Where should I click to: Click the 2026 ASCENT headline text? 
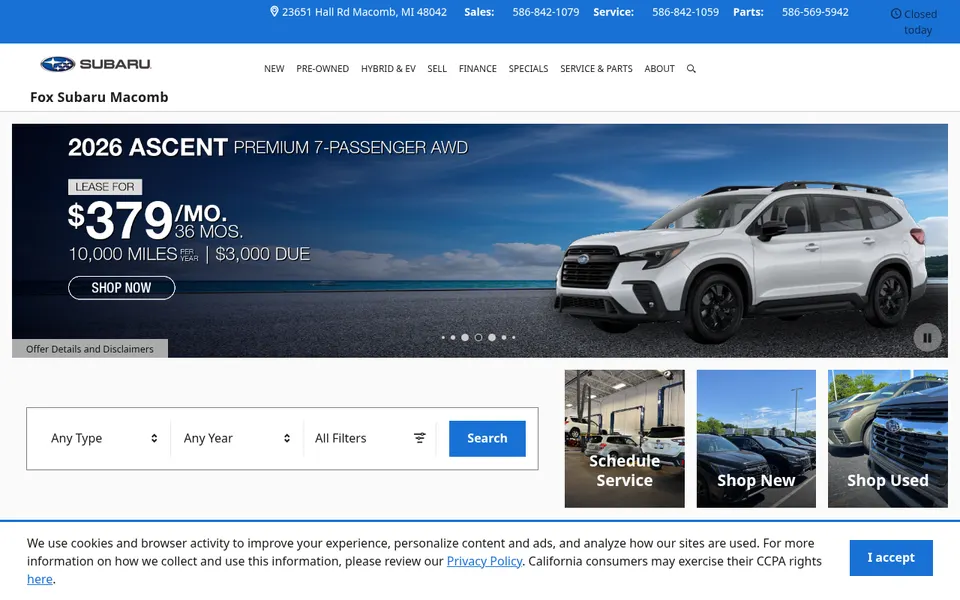pyautogui.click(x=148, y=148)
